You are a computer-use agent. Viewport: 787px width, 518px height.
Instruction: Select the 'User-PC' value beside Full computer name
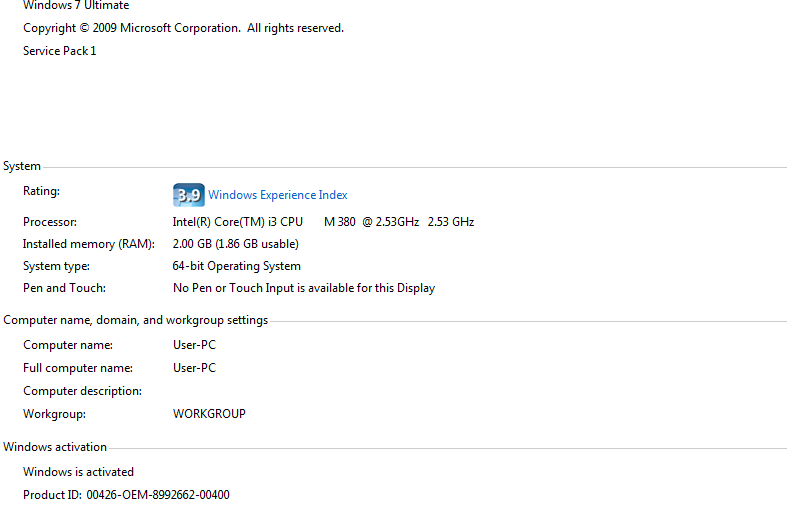(x=194, y=368)
